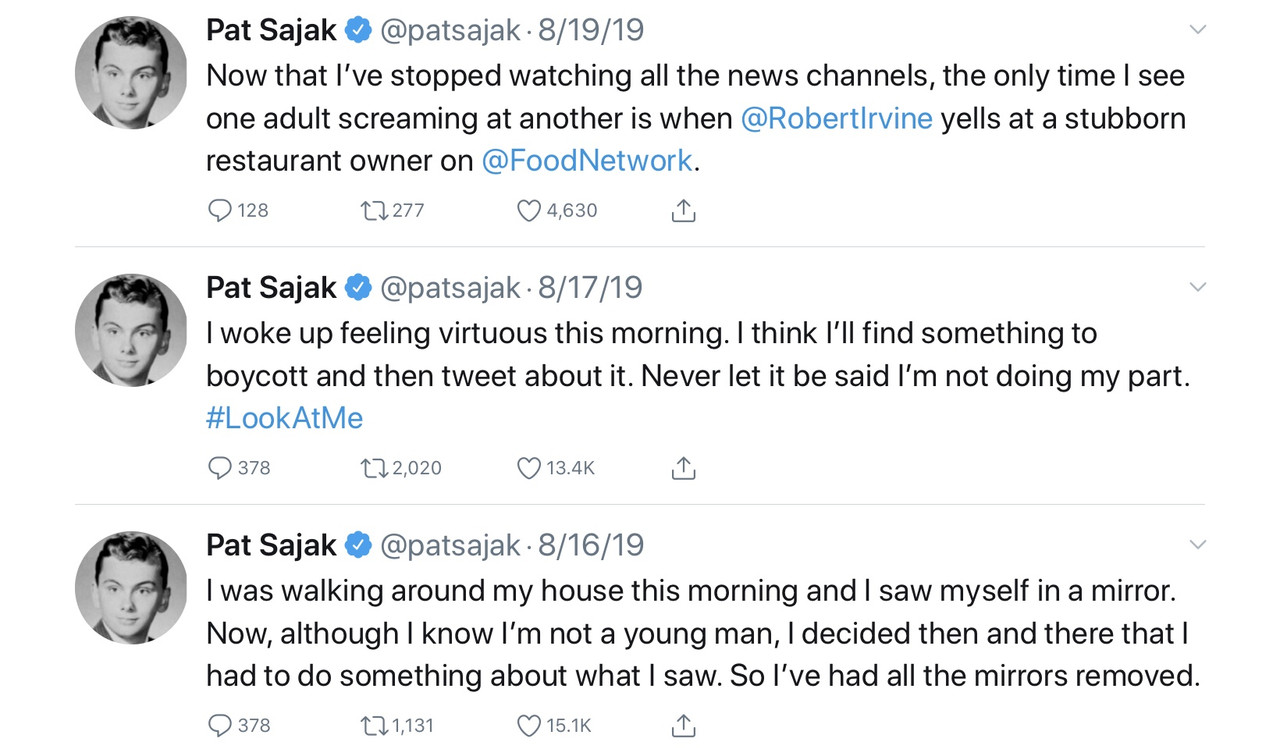
Task: Retweet the mirrors tweet with 1,131 retweets
Action: 373,725
